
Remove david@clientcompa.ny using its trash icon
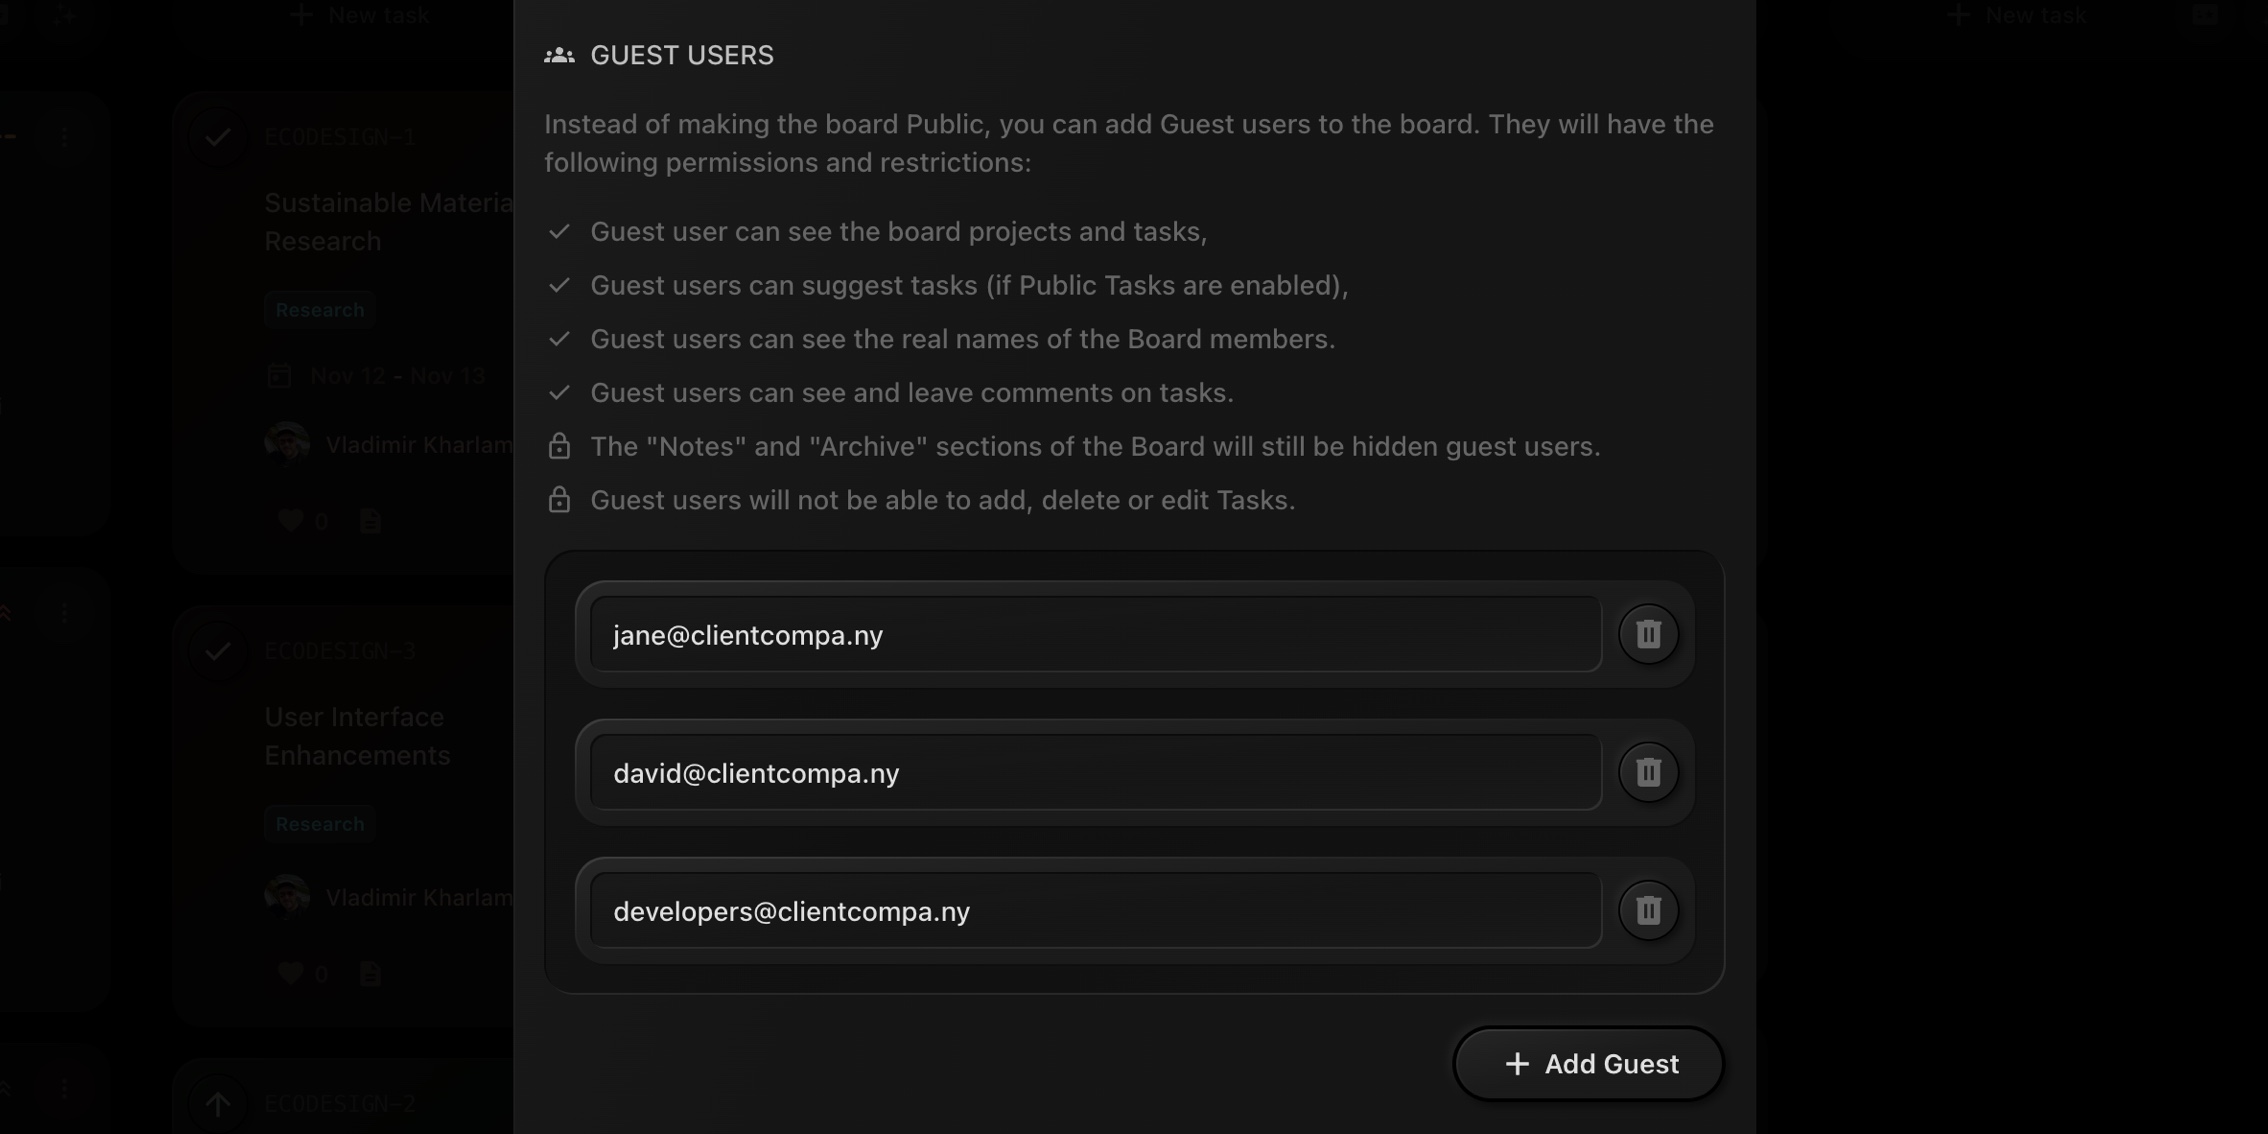point(1648,772)
